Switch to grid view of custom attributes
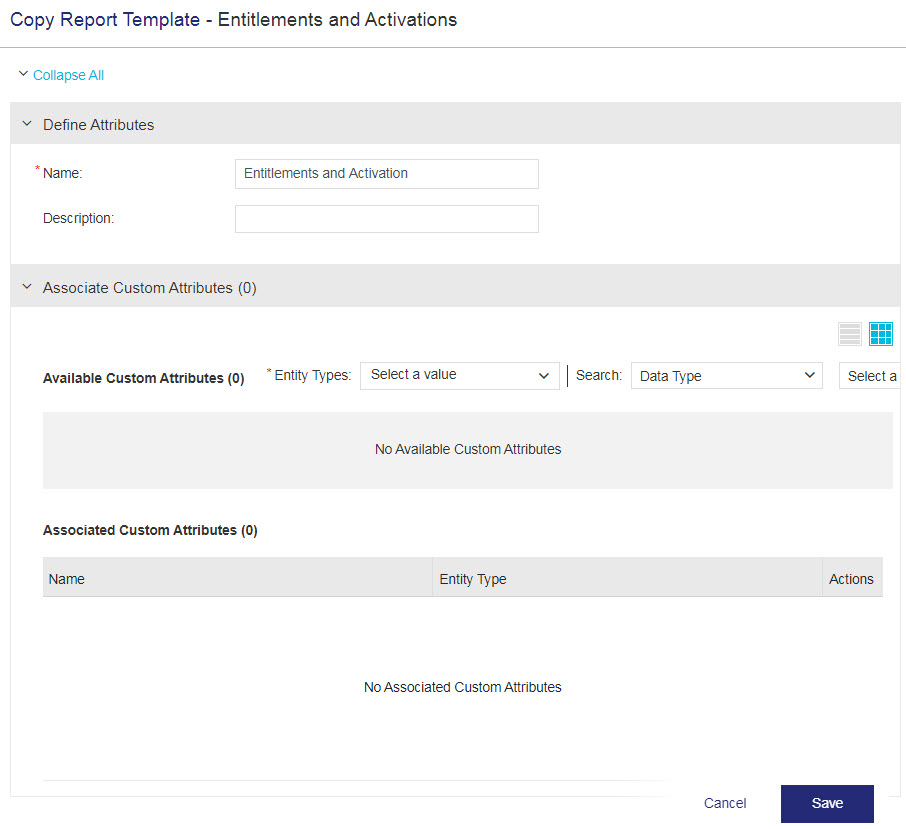Image resolution: width=906 pixels, height=829 pixels. tap(881, 334)
